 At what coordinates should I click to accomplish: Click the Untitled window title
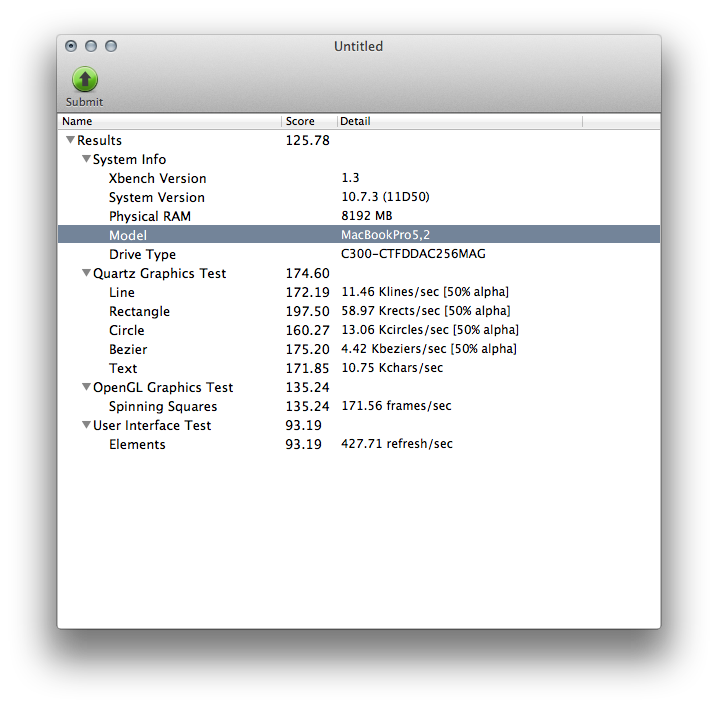tap(358, 46)
